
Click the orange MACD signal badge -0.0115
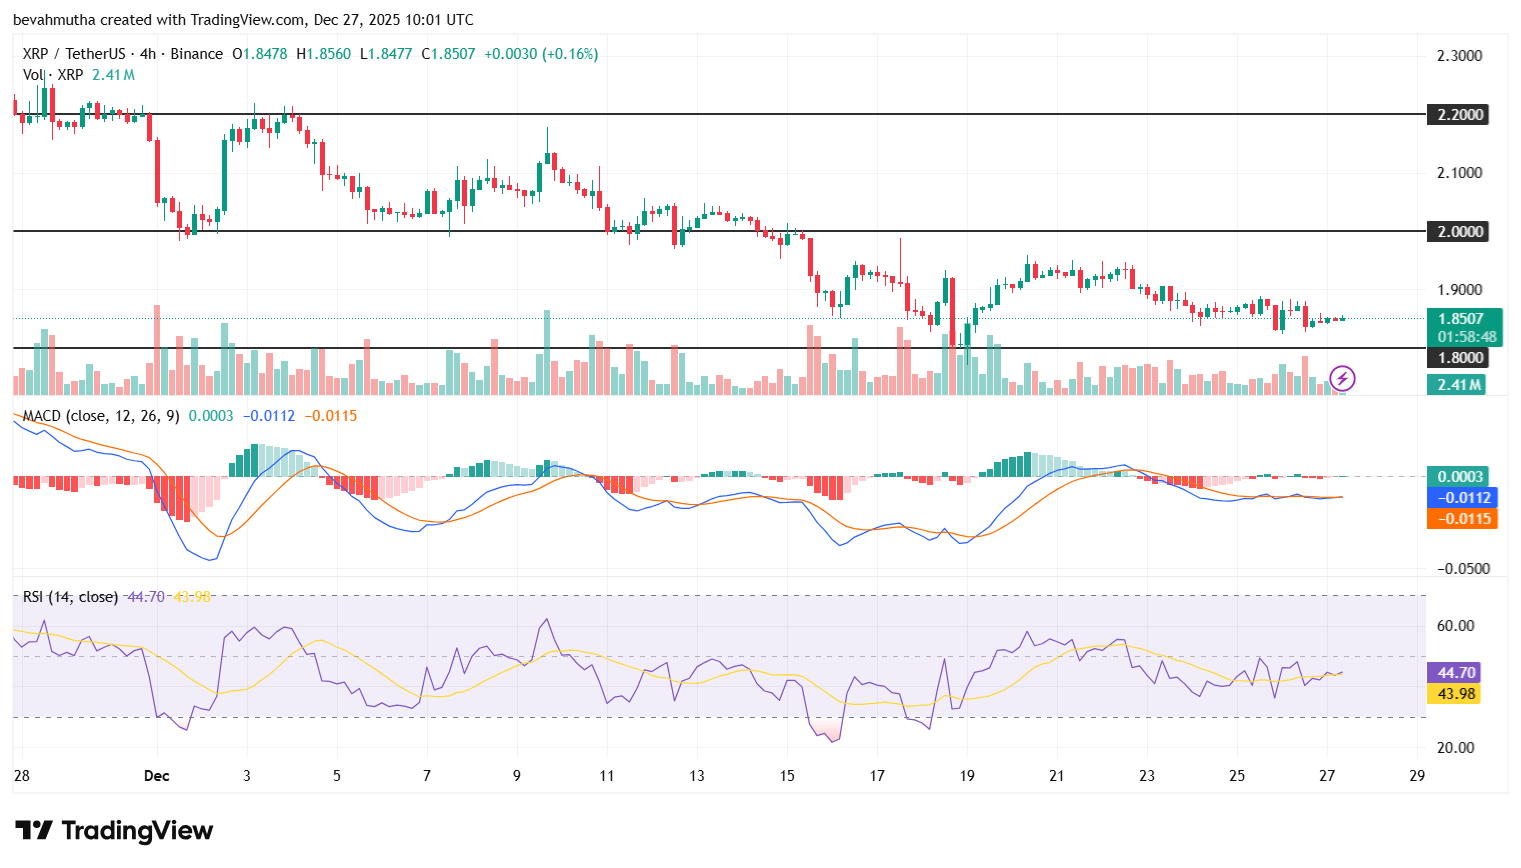tap(1458, 519)
